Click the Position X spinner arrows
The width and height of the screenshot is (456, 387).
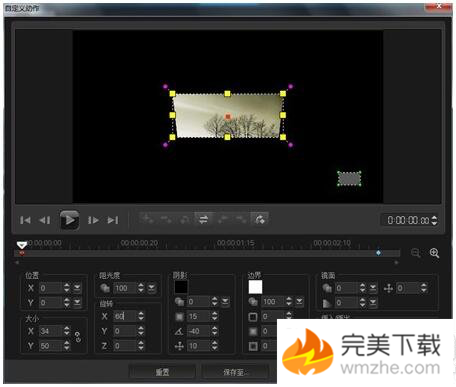point(67,288)
